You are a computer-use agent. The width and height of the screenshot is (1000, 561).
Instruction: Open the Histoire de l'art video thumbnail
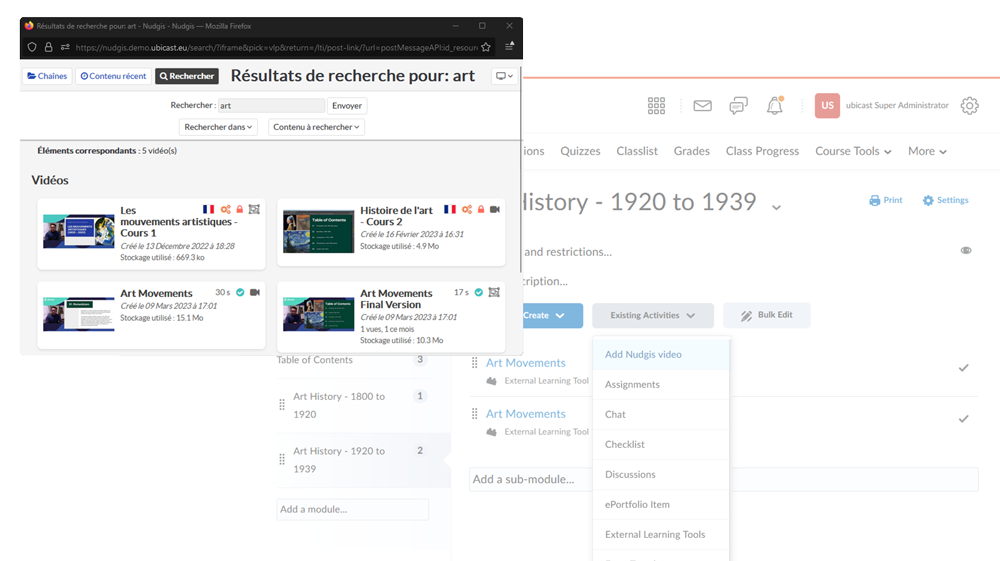pos(318,231)
